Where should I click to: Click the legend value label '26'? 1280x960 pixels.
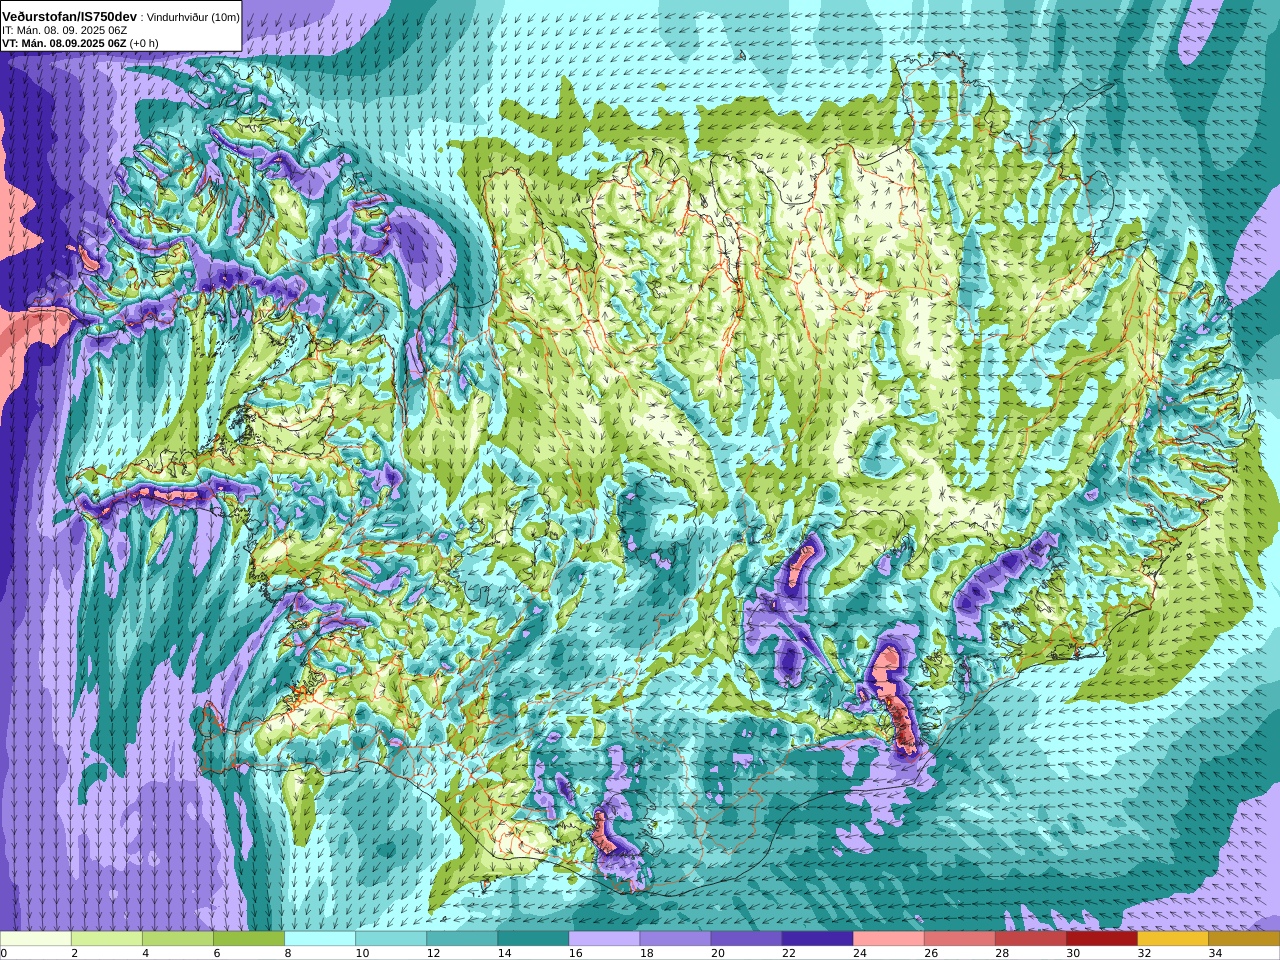pos(930,953)
